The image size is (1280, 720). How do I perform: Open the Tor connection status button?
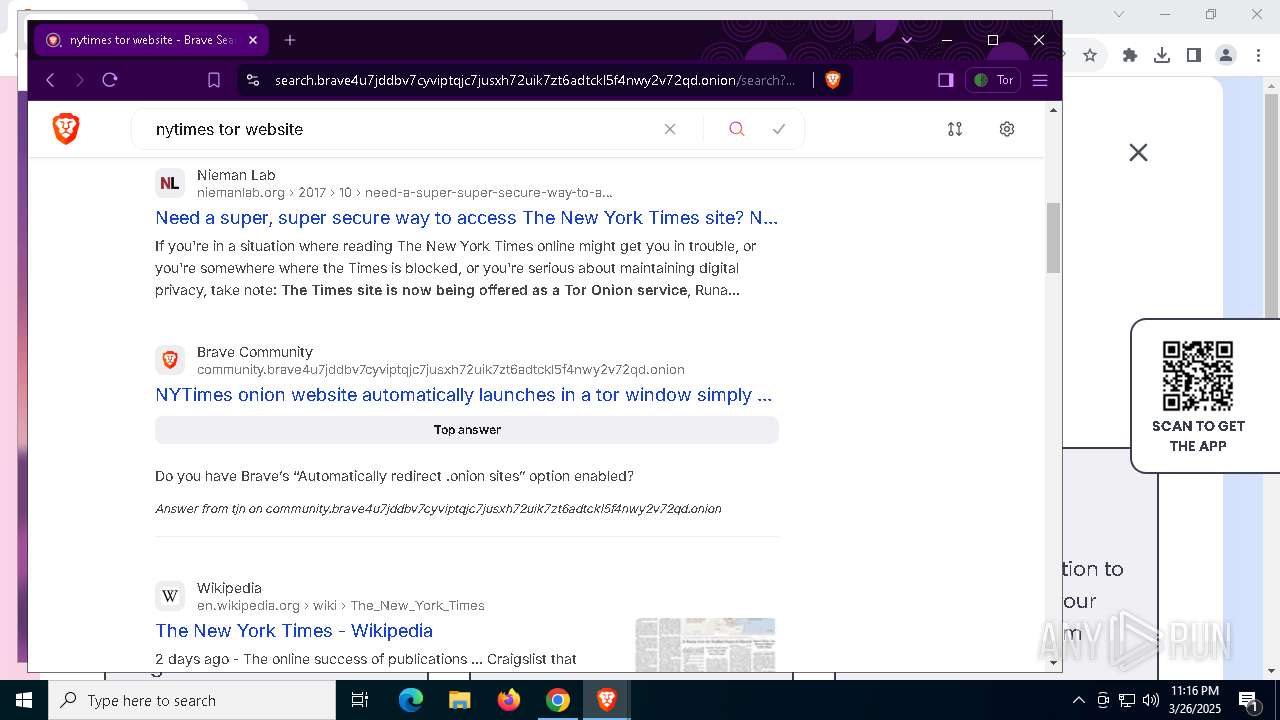(993, 80)
